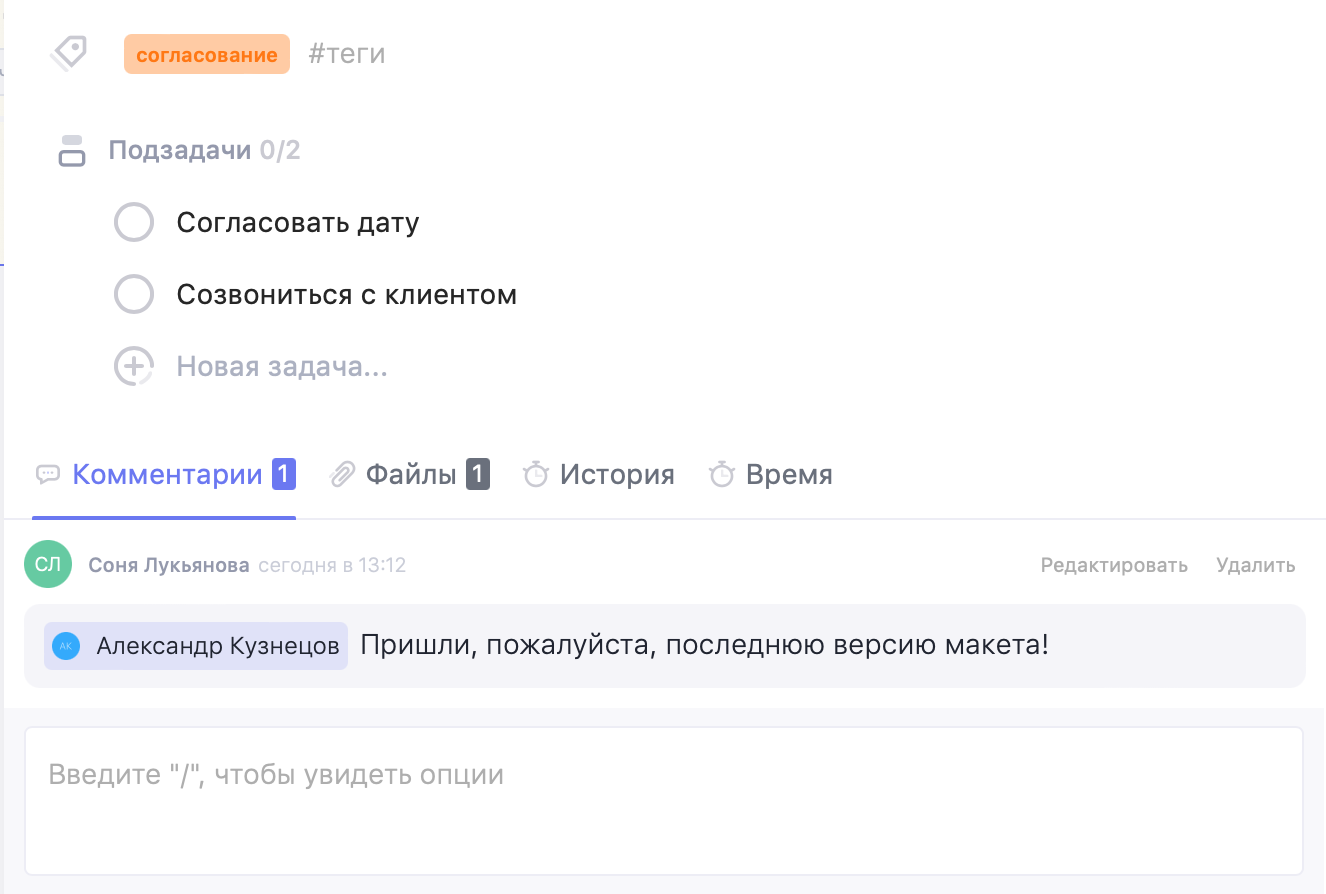
Task: Click Редактировать to edit the comment
Action: (1114, 564)
